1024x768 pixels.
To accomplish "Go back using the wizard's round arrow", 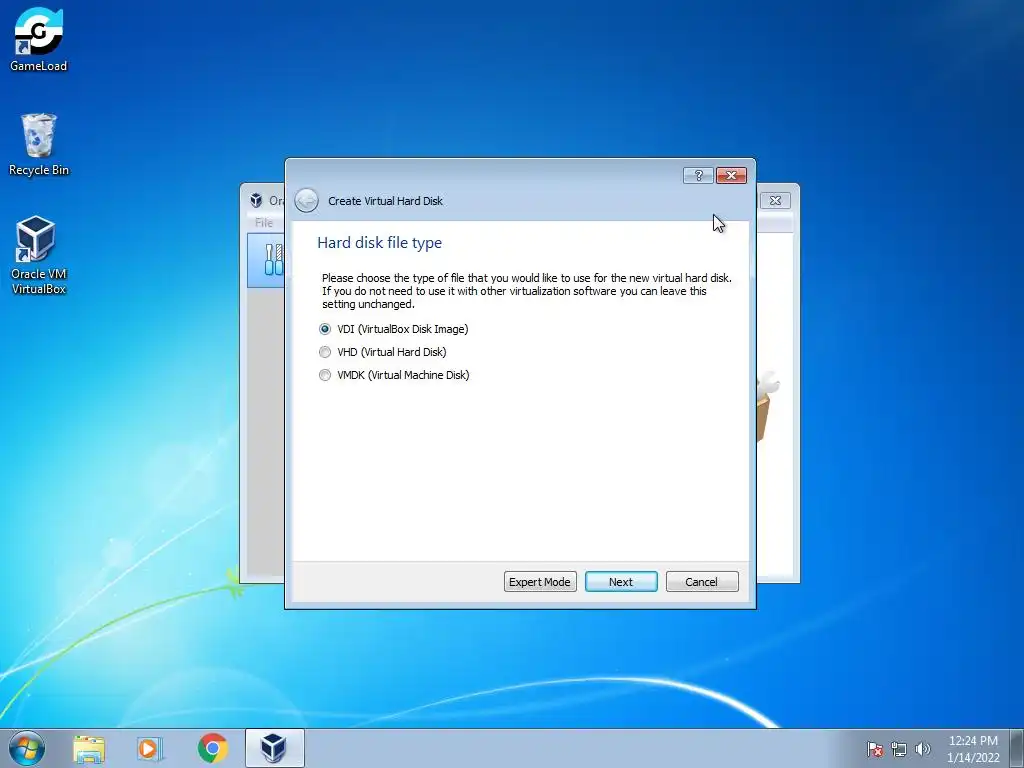I will click(x=306, y=200).
